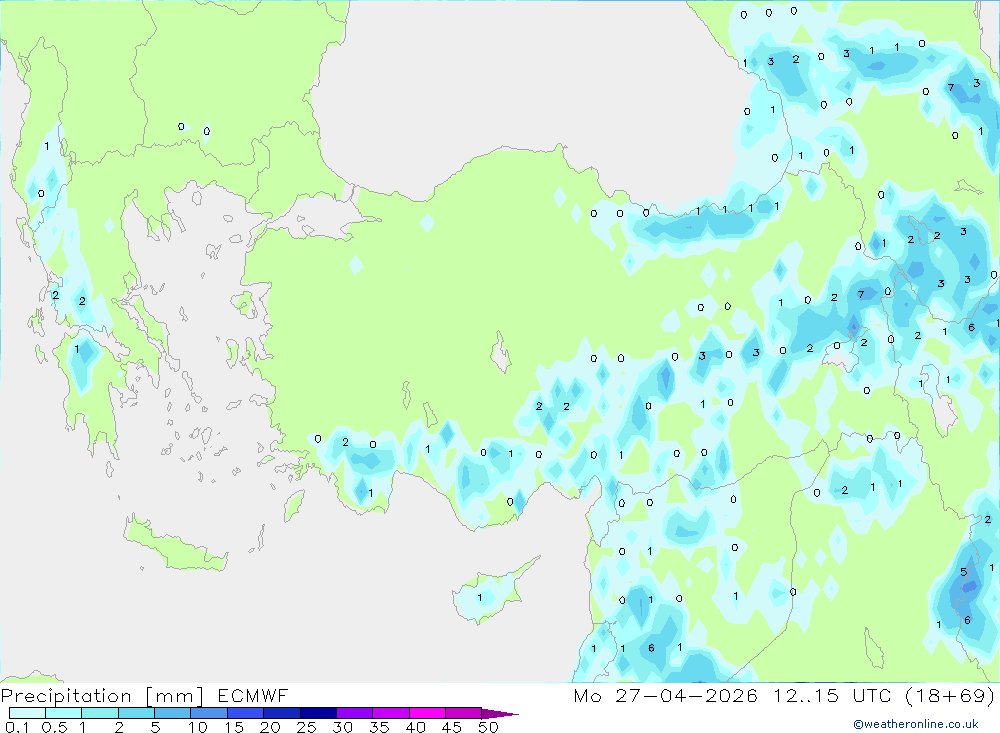This screenshot has width=1000, height=733.
Task: Click the 0.5–1 mm legend color box
Action: tap(64, 713)
